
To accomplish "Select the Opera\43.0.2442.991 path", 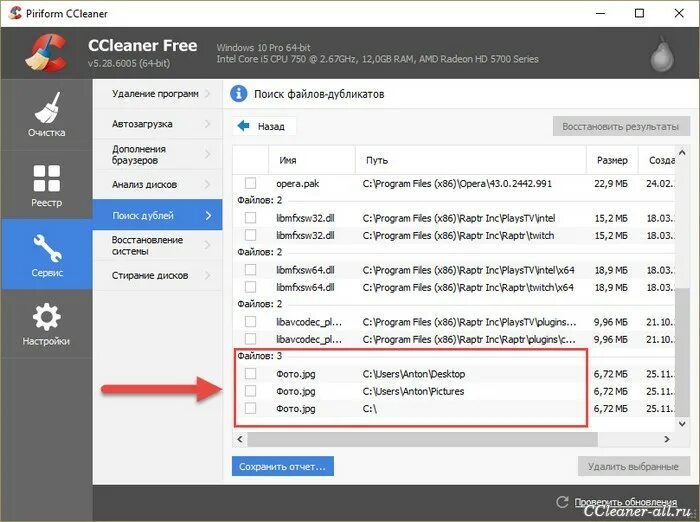I will pos(457,184).
